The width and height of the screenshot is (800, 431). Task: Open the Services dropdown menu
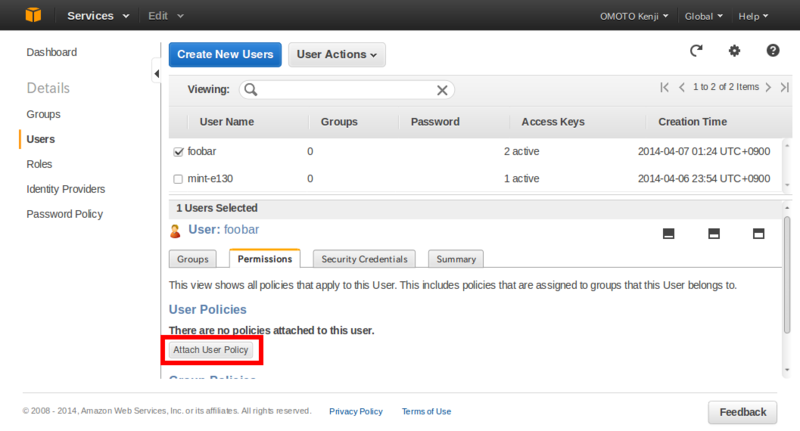[98, 16]
